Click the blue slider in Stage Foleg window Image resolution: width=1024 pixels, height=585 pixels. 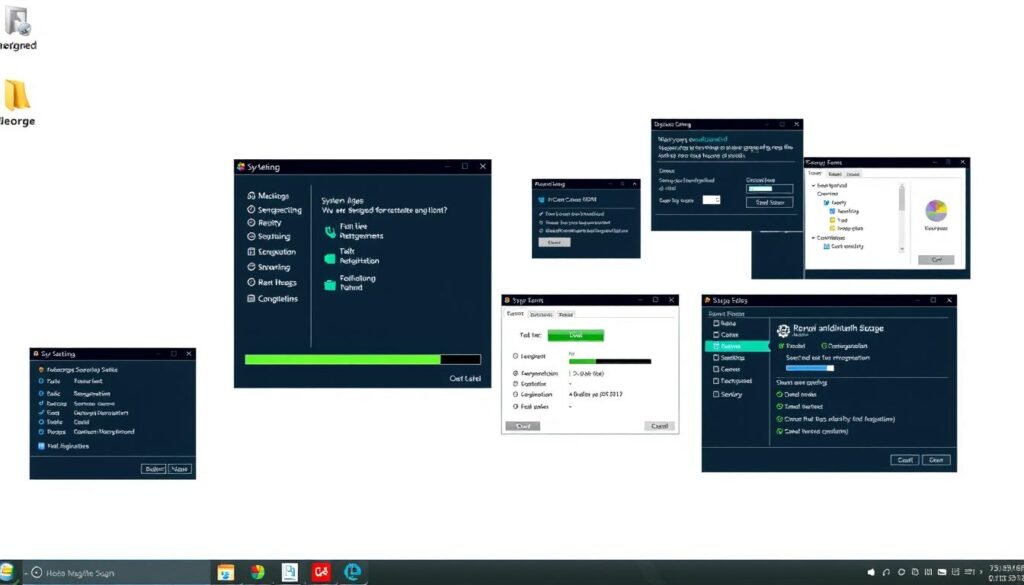point(810,368)
